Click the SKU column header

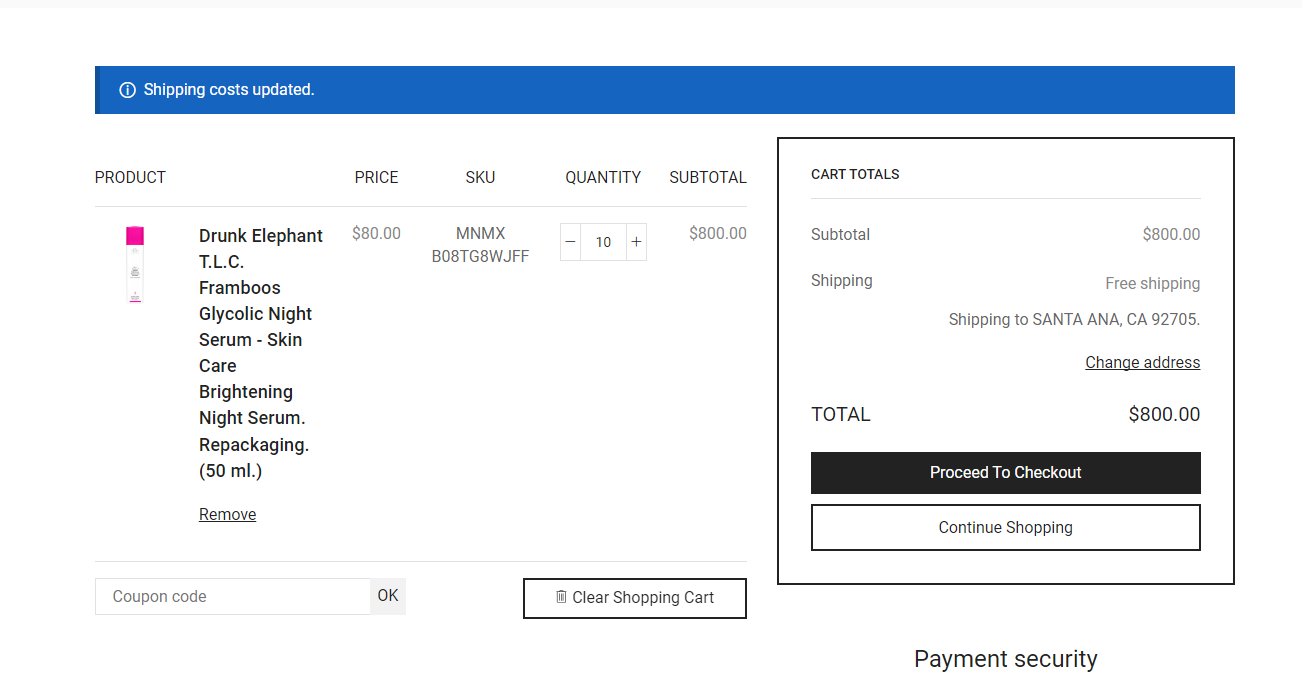click(480, 177)
